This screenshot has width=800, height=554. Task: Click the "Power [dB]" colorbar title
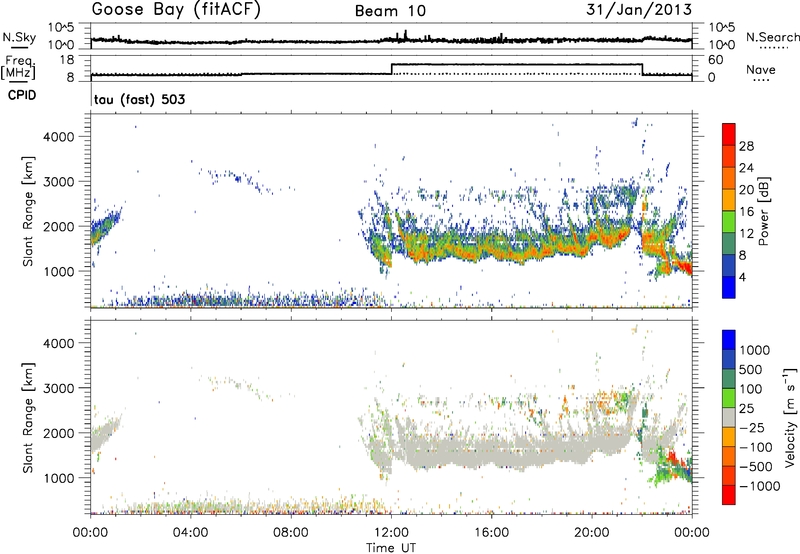pyautogui.click(x=764, y=211)
